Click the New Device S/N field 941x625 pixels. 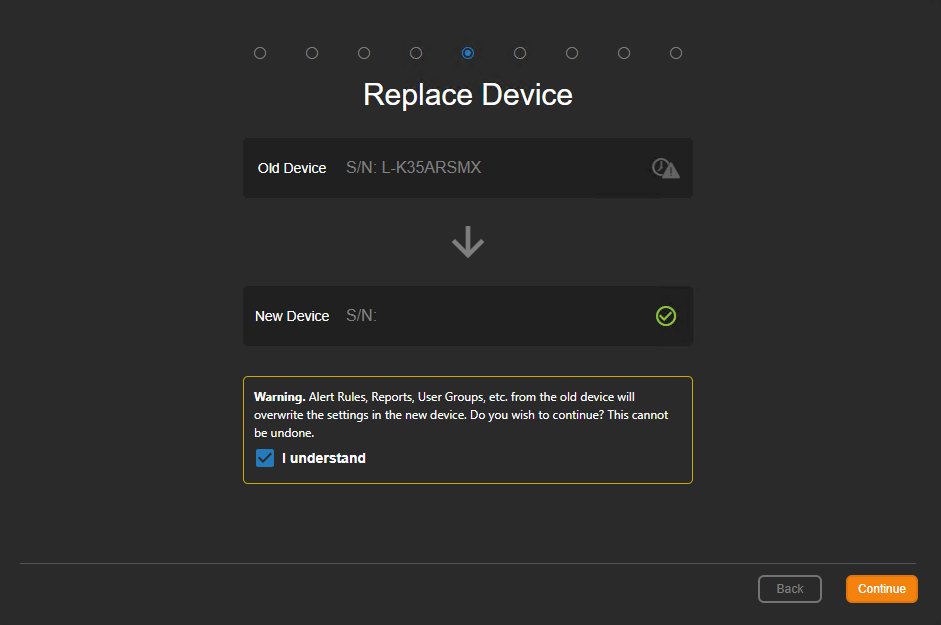click(467, 316)
